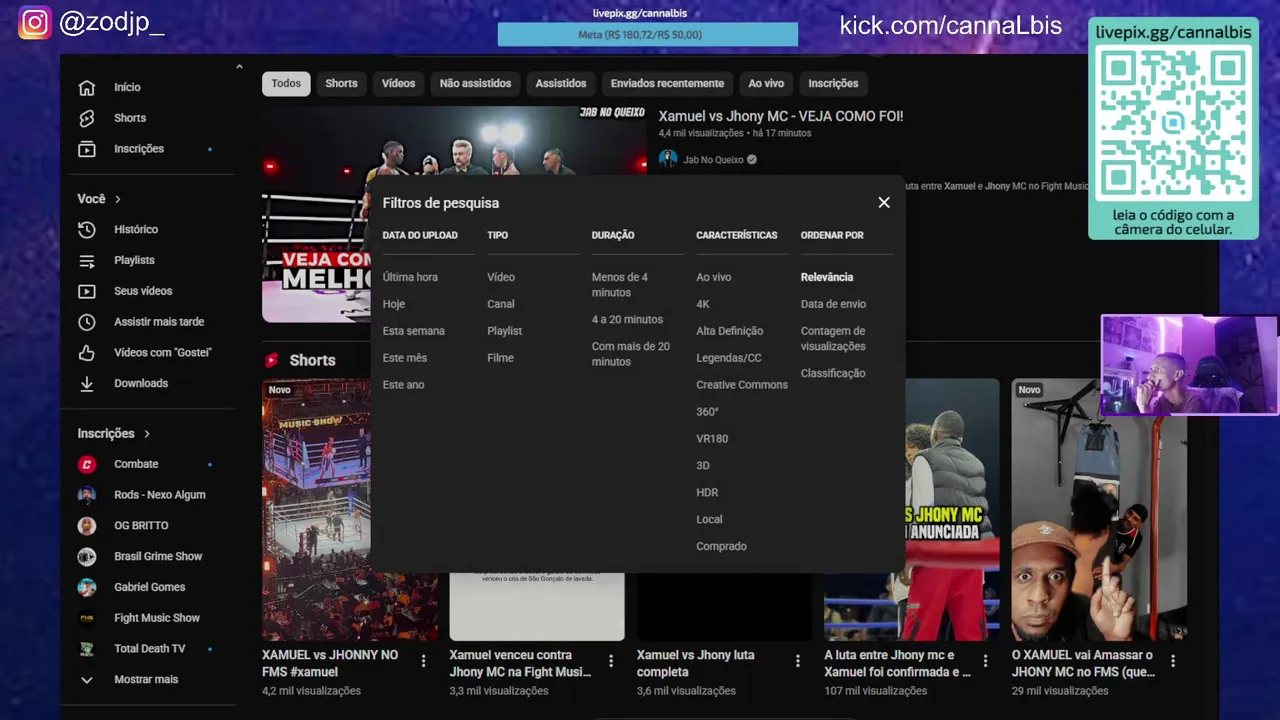
Task: Filter uploads by Hoje
Action: [x=394, y=304]
